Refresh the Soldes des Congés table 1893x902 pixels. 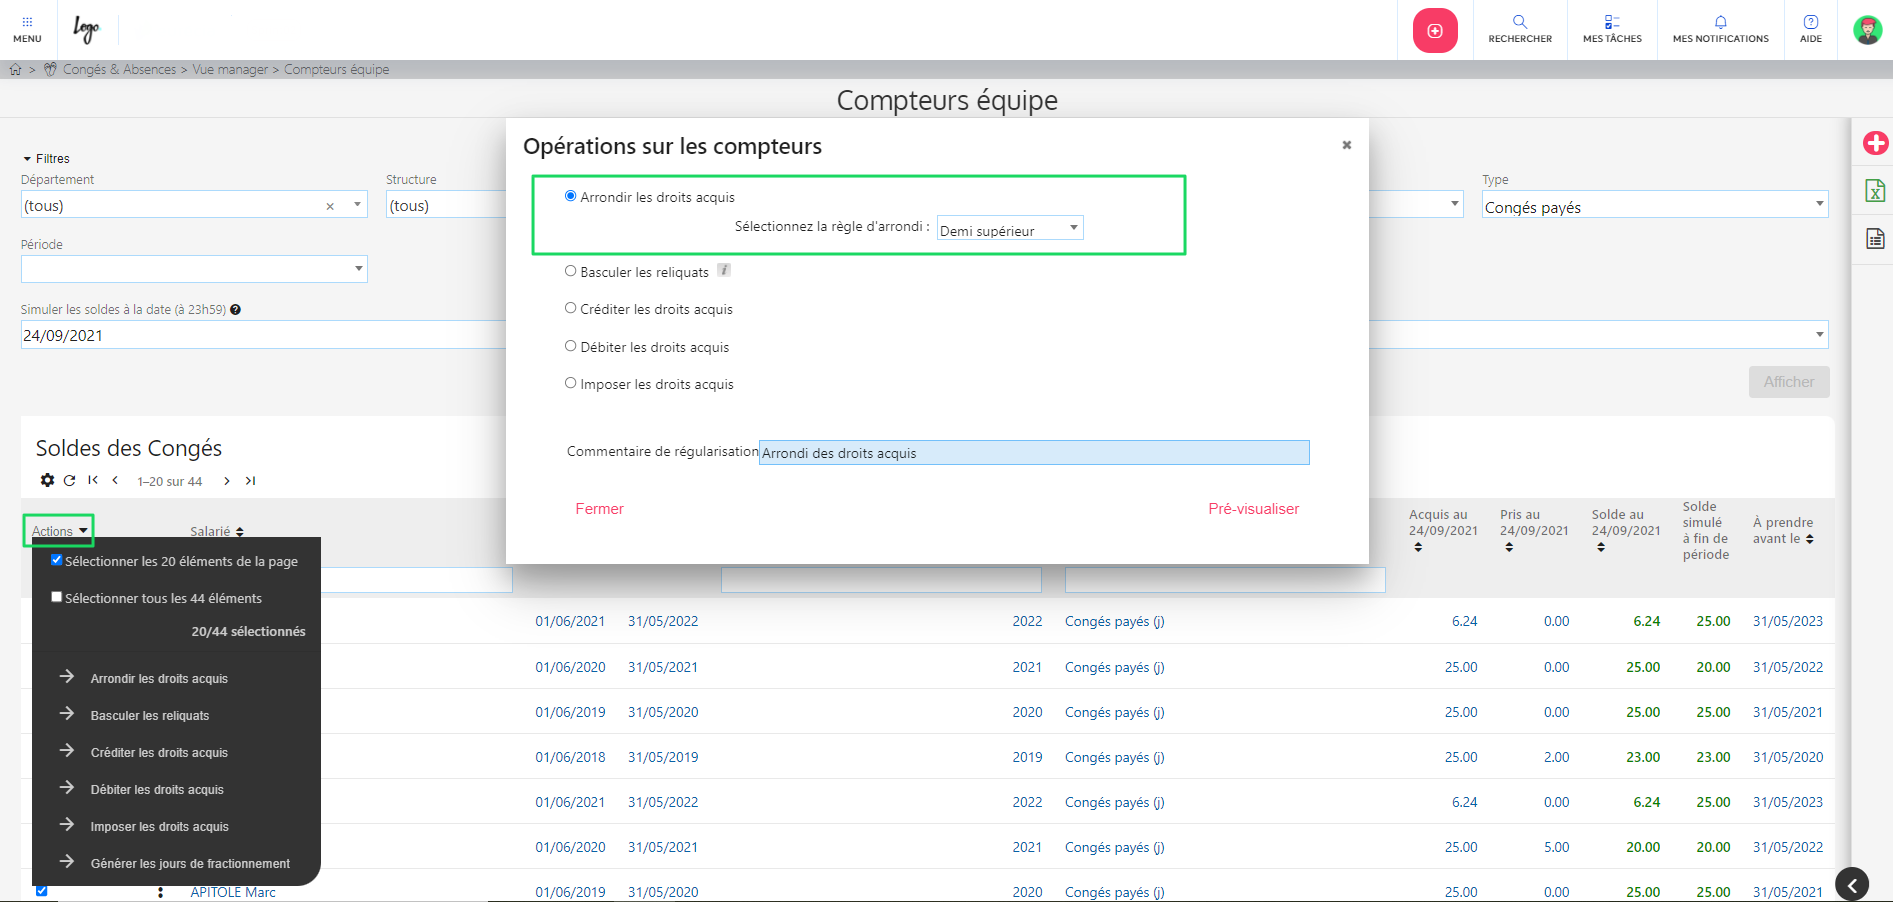[70, 481]
